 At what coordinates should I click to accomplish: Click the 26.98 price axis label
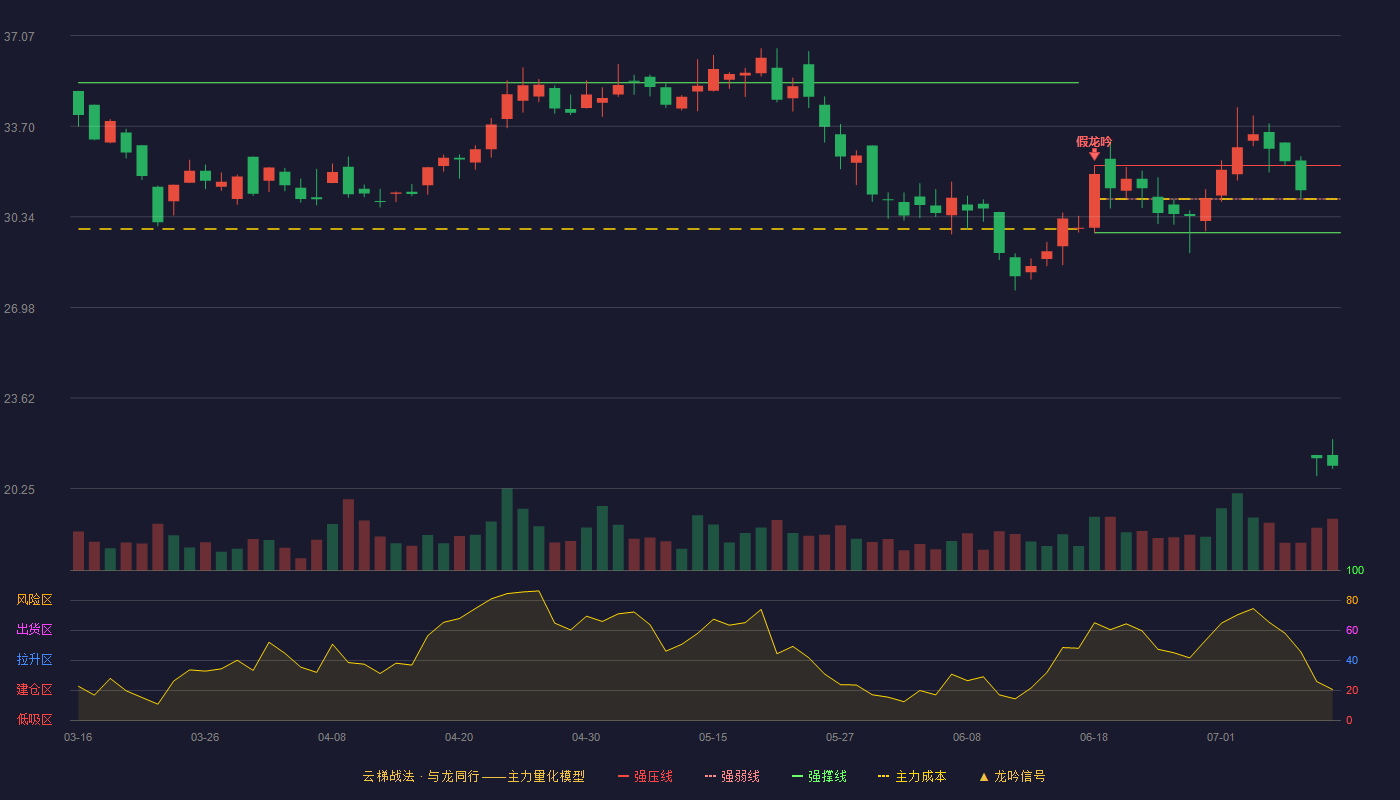(x=19, y=309)
